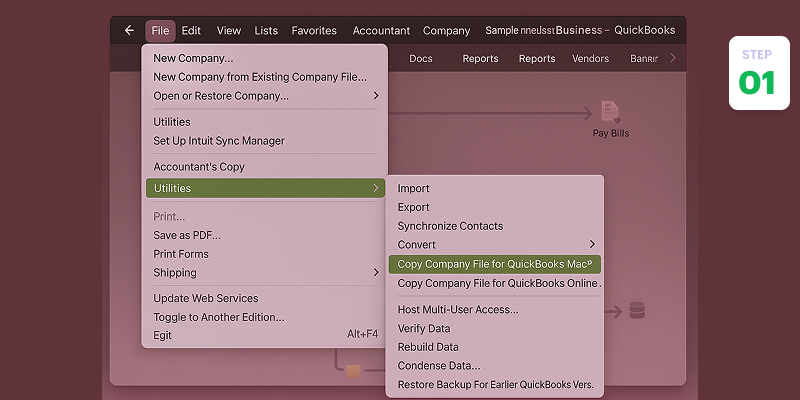Open the Edit menu
Screen dimensions: 800x400
191,31
